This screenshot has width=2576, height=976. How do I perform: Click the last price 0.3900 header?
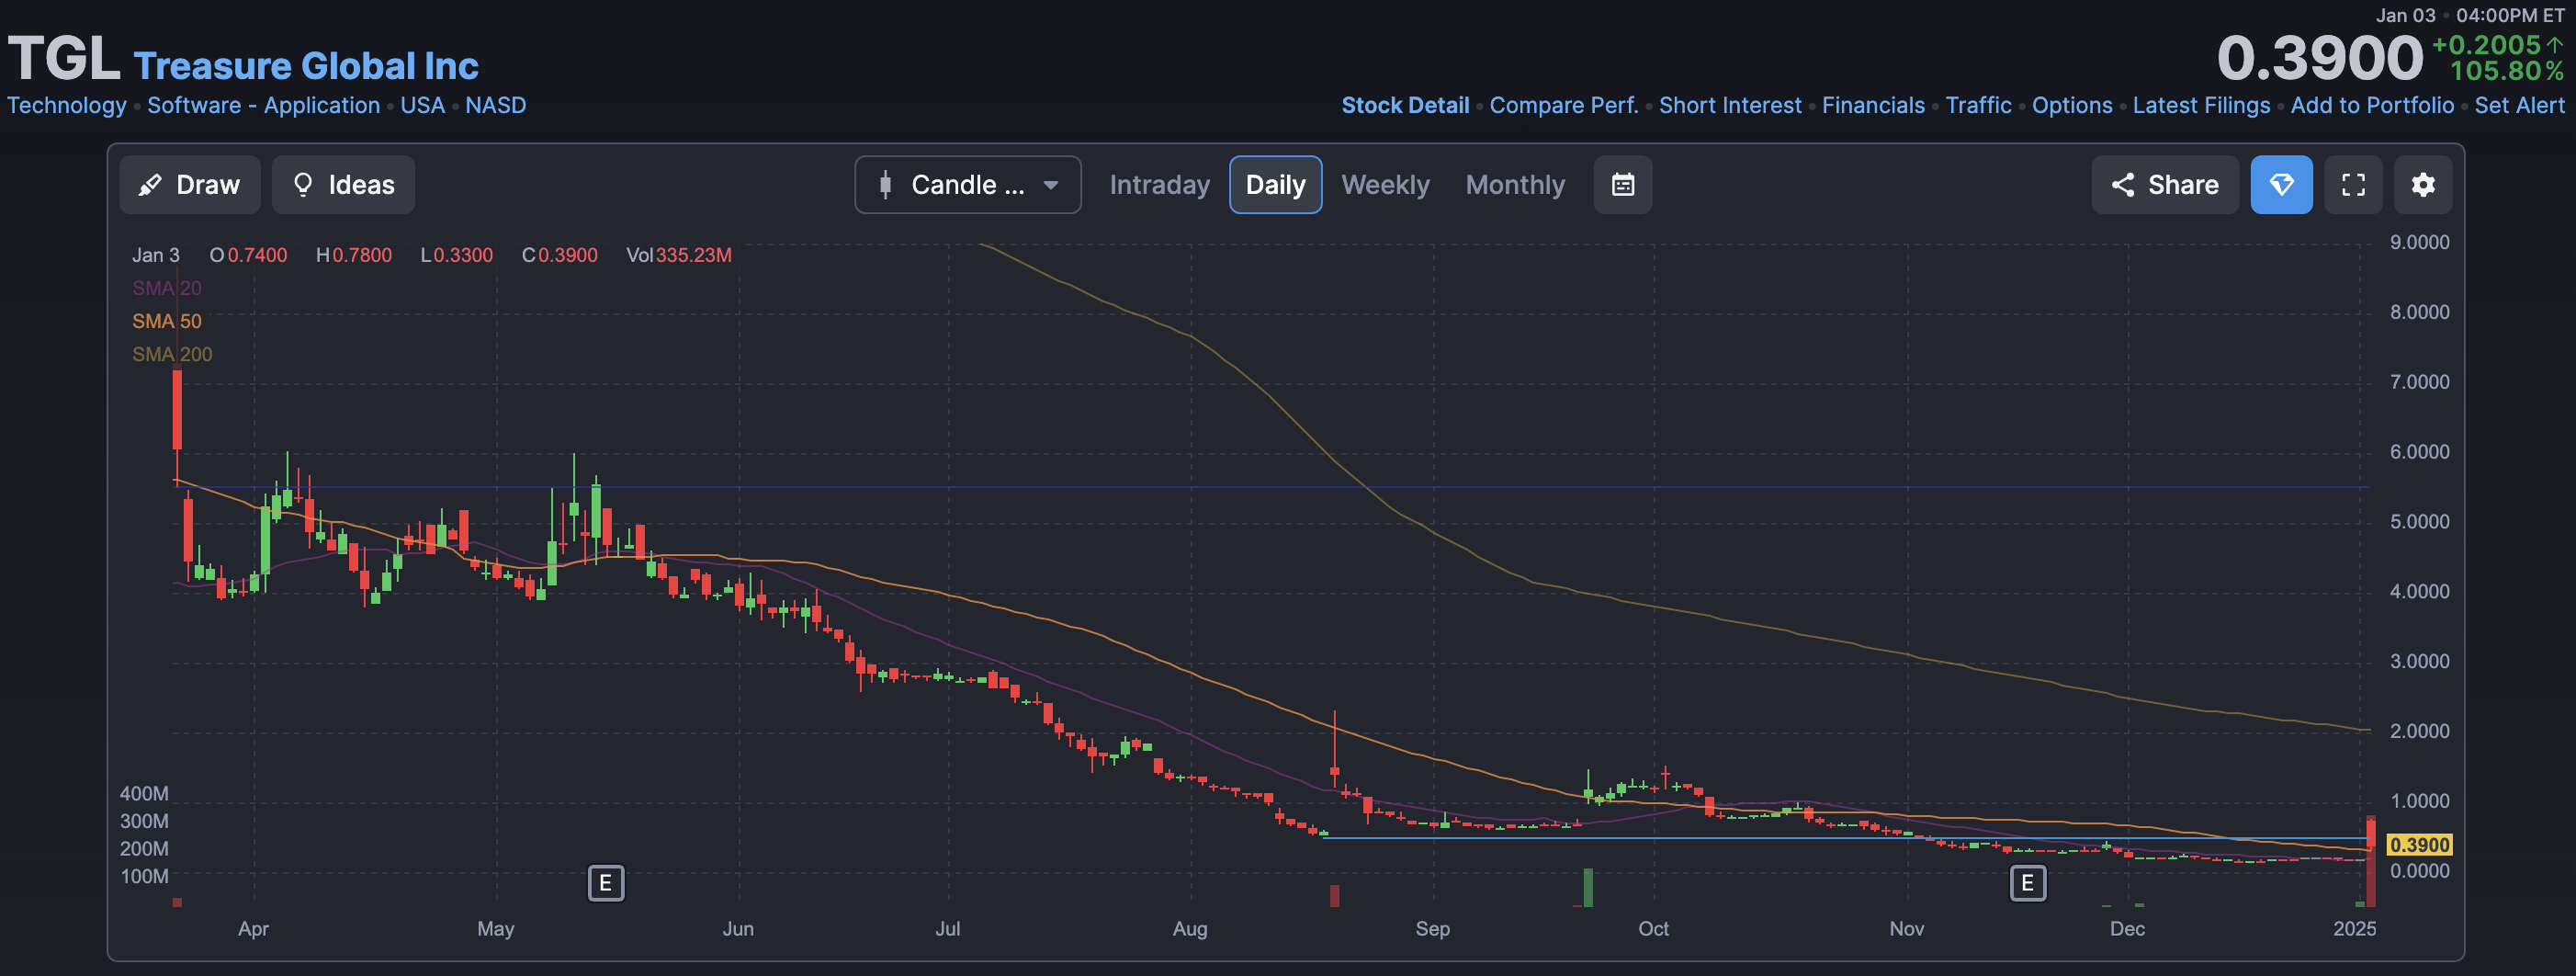coord(2320,59)
